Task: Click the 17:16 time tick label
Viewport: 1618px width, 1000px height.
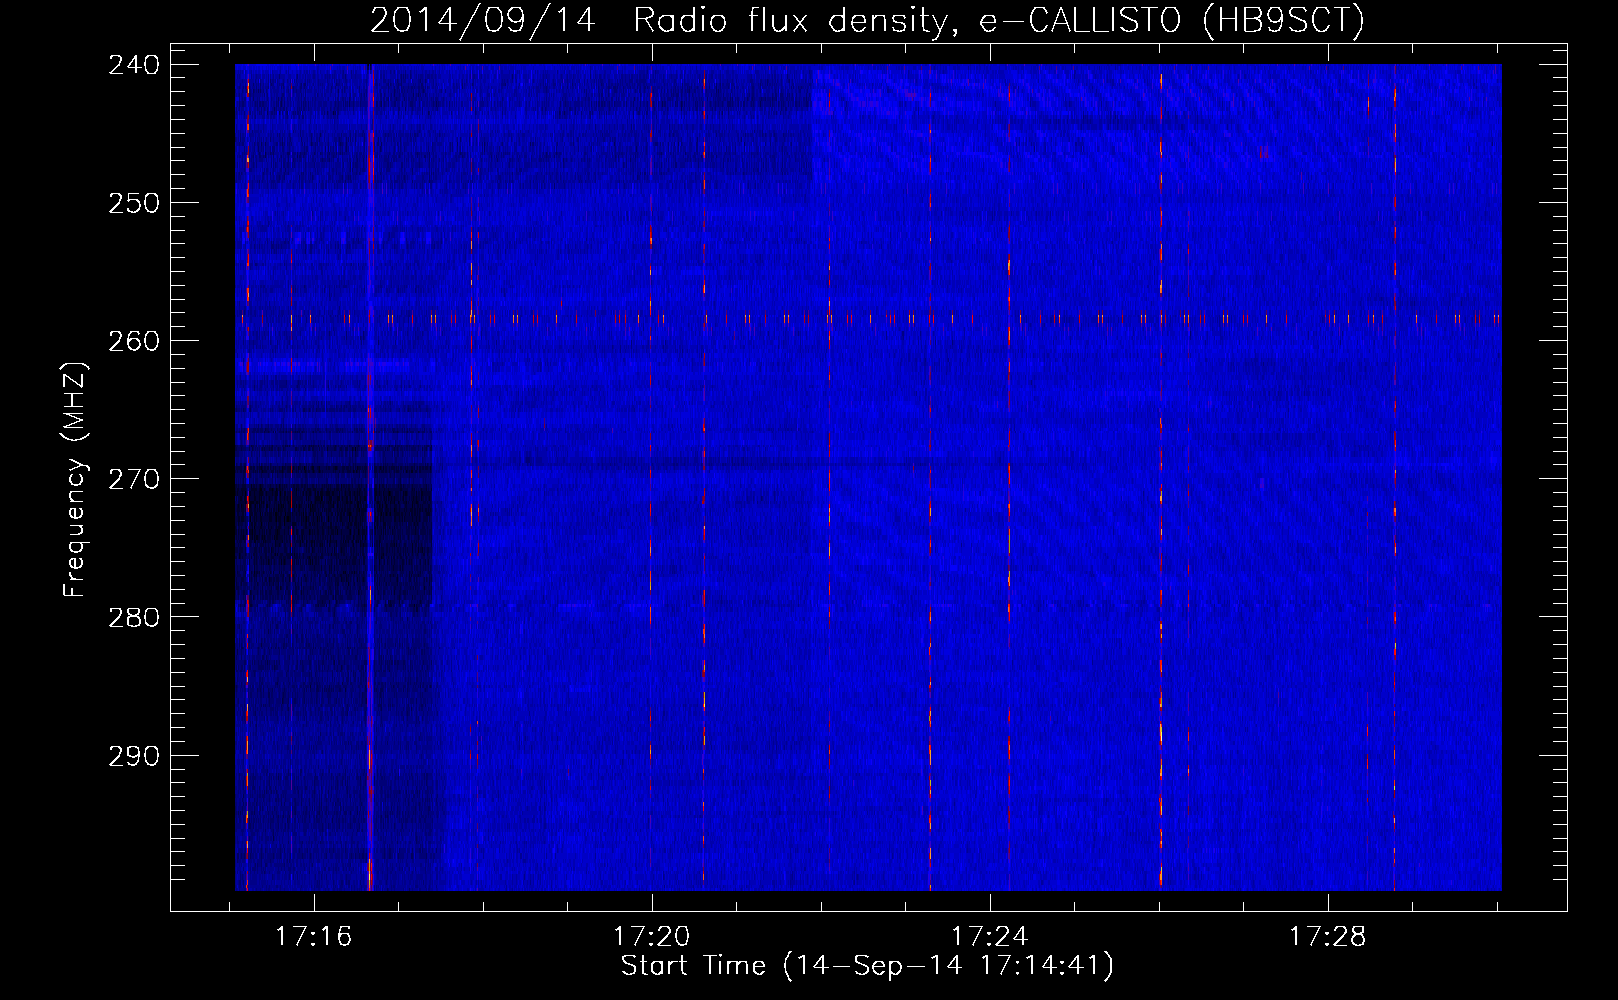Action: (x=314, y=937)
